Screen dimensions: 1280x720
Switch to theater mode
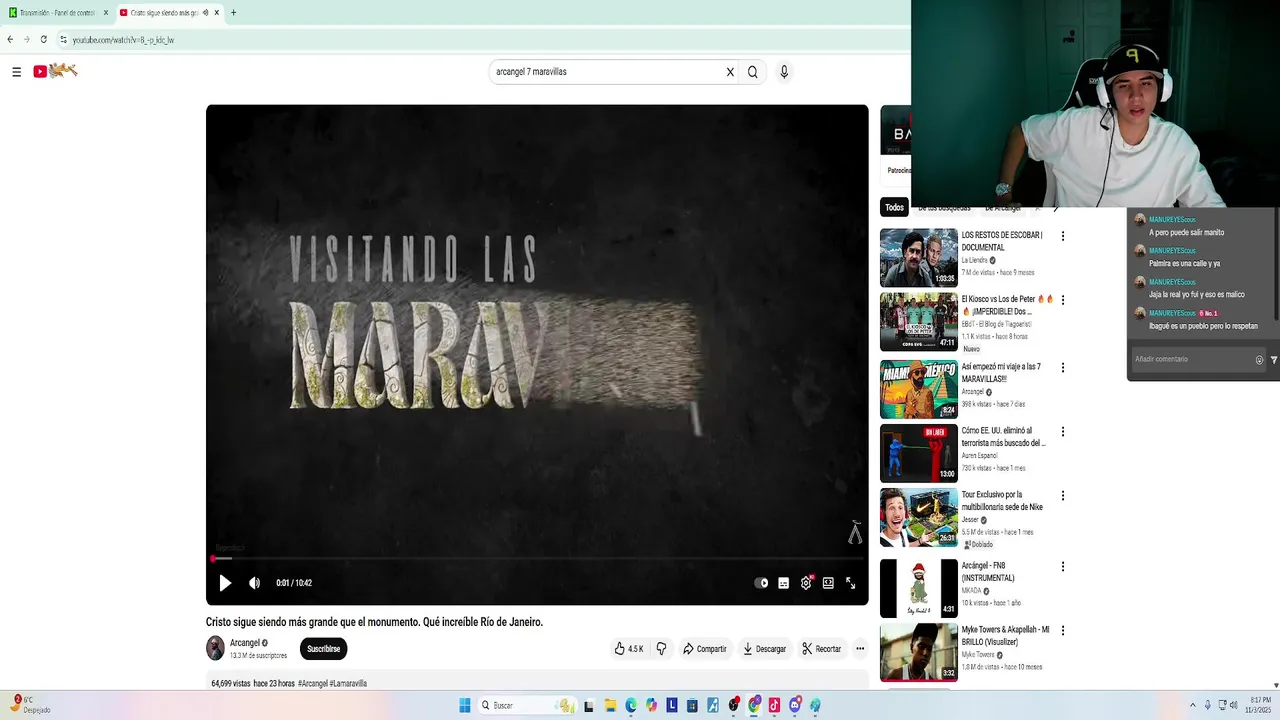(x=828, y=583)
